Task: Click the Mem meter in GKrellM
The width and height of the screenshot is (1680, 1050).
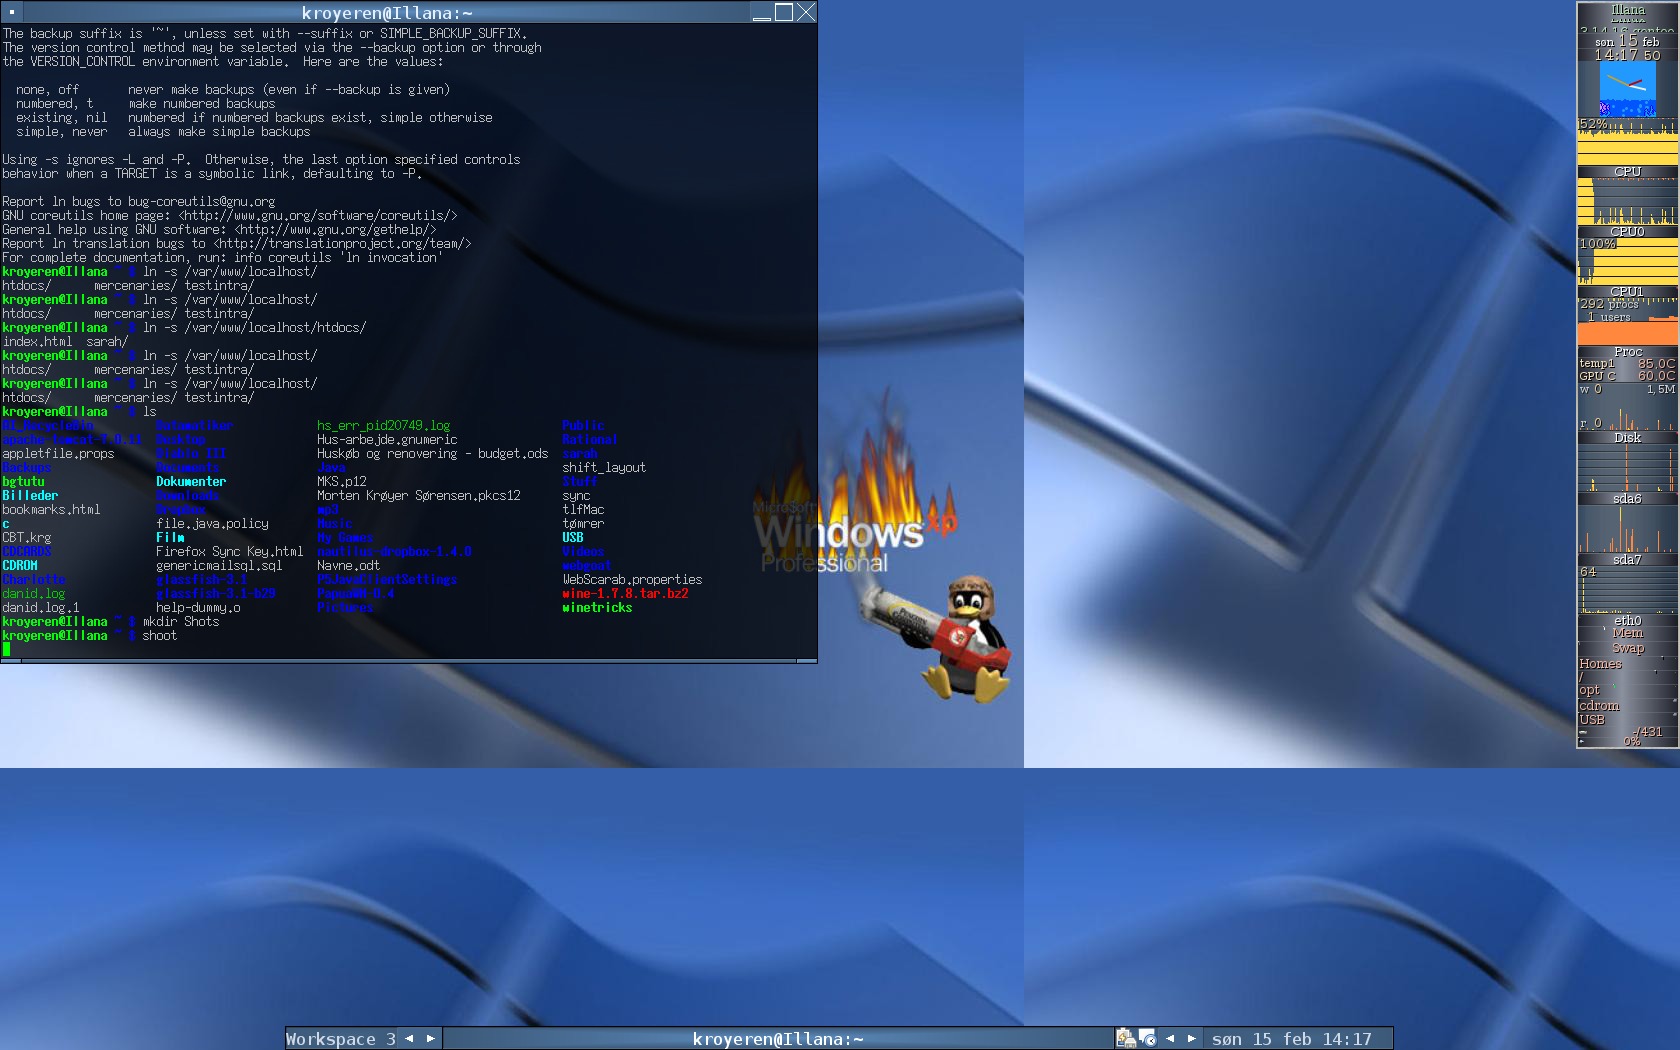Action: tap(1627, 633)
